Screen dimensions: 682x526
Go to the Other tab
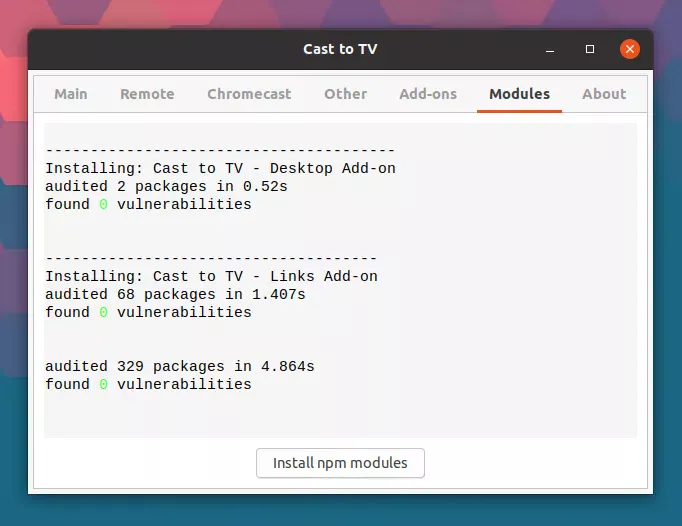[x=345, y=94]
